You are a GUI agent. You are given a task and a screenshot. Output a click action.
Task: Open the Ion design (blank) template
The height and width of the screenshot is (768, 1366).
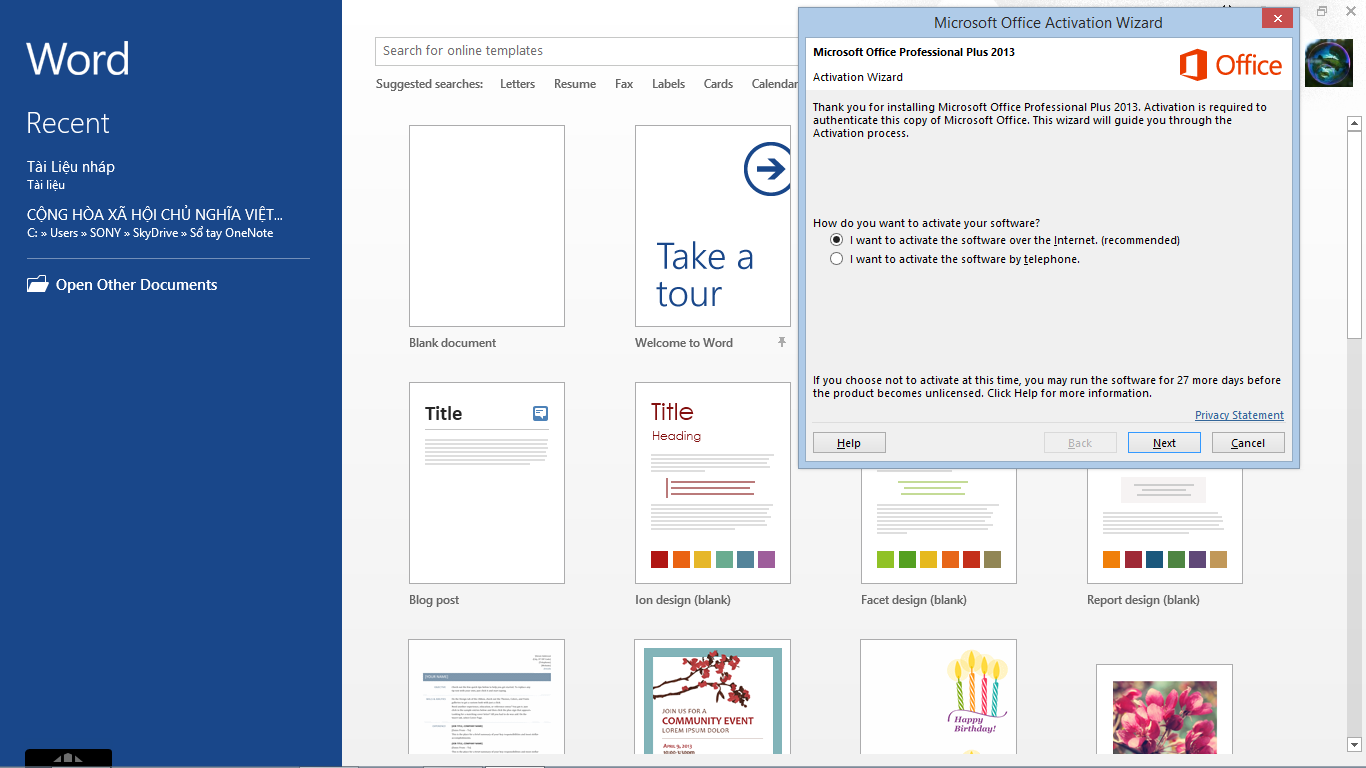(712, 483)
